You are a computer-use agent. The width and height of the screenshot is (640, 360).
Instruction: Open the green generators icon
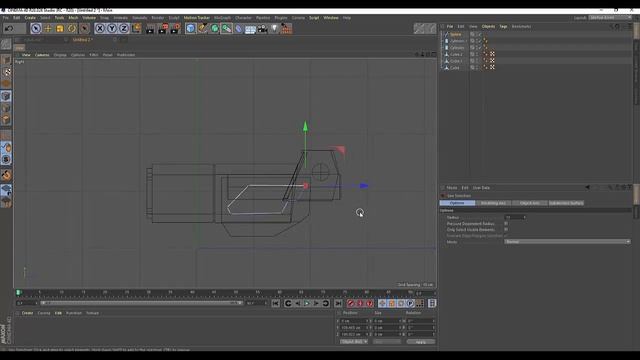pyautogui.click(x=214, y=28)
